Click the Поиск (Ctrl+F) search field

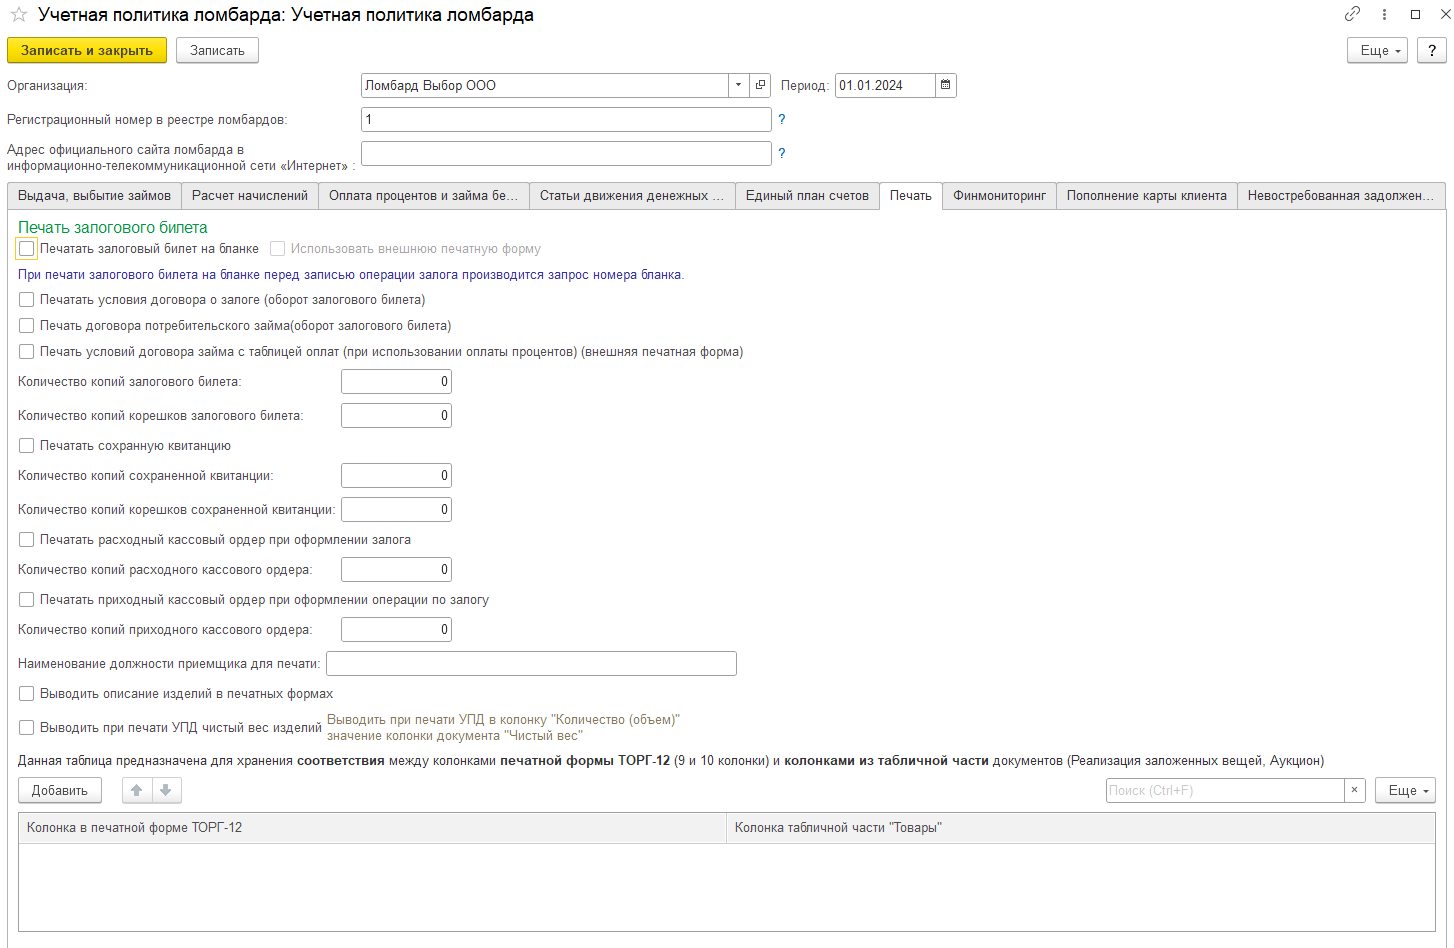(1225, 790)
